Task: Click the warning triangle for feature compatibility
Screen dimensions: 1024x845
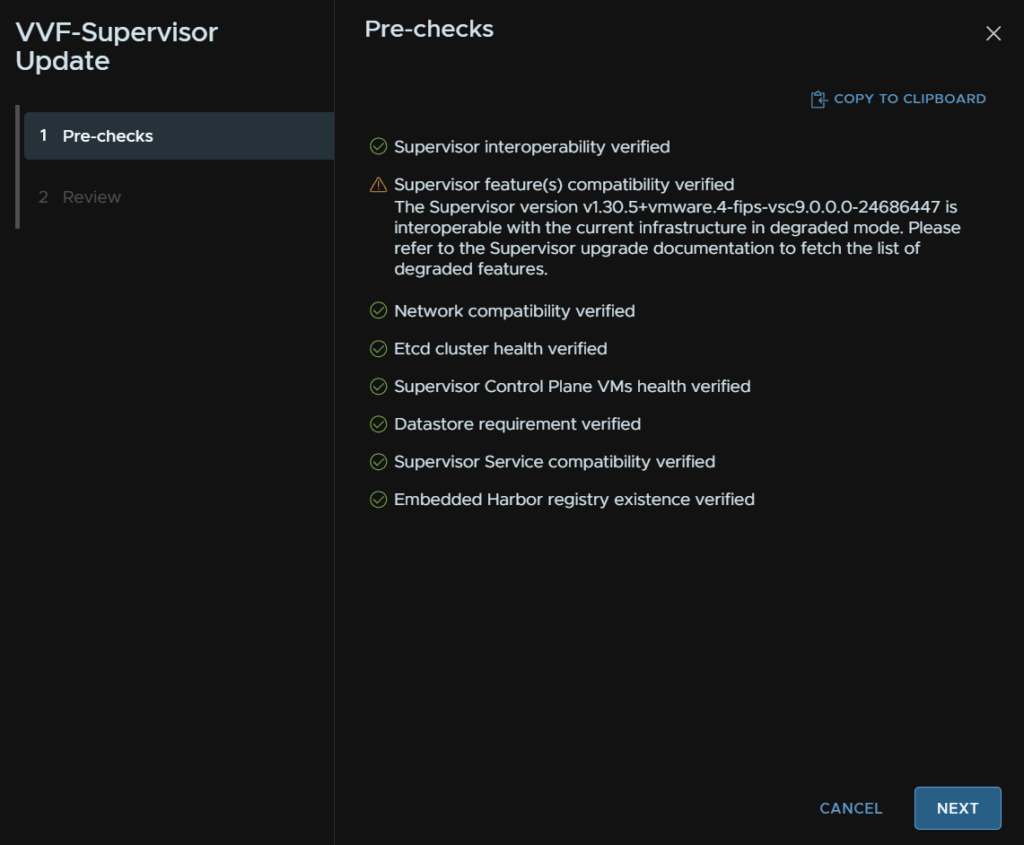Action: tap(378, 185)
